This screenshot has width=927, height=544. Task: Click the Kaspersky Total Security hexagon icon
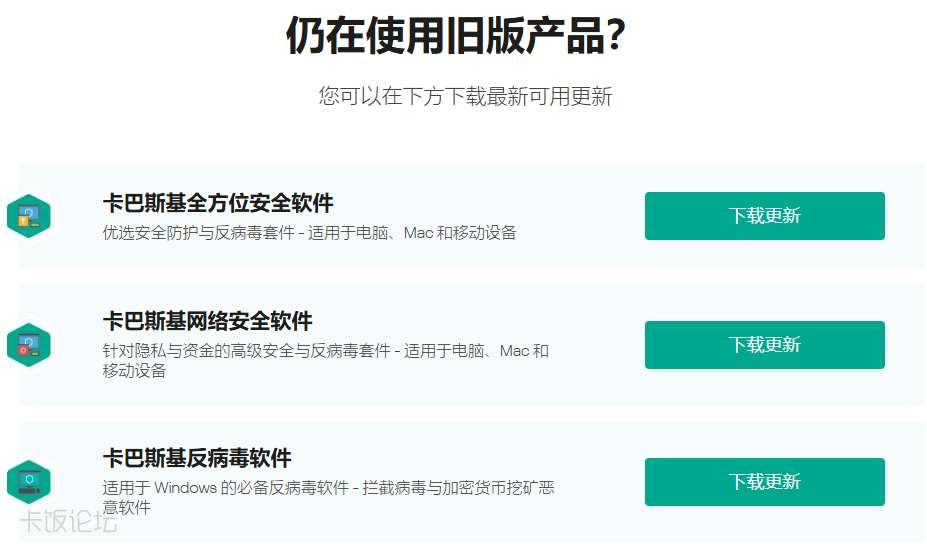[x=29, y=216]
